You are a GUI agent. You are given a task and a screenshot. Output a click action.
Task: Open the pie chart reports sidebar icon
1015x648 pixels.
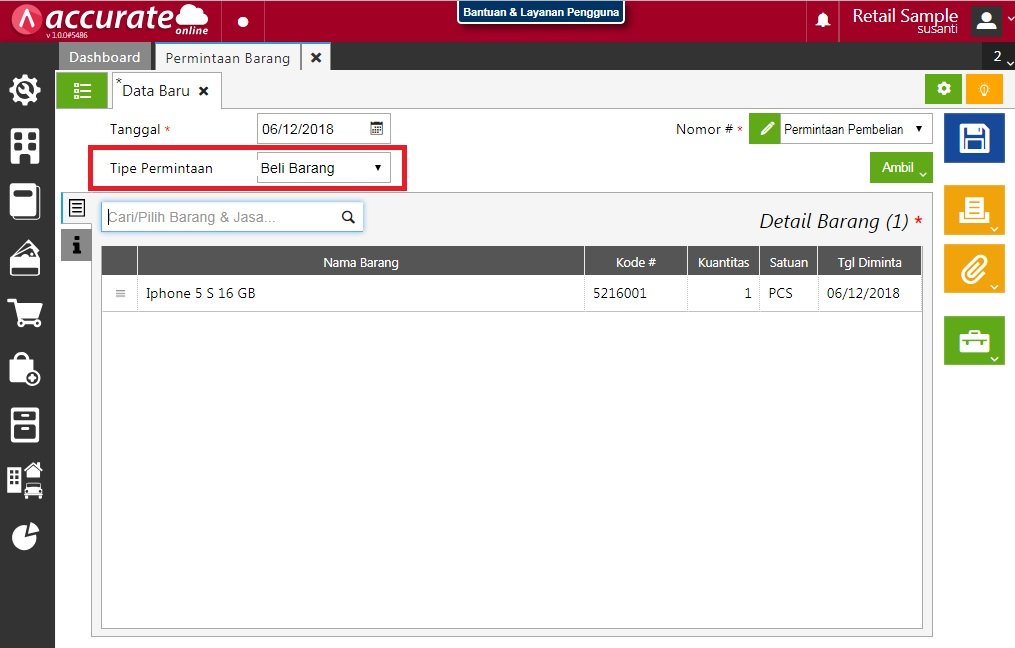25,536
